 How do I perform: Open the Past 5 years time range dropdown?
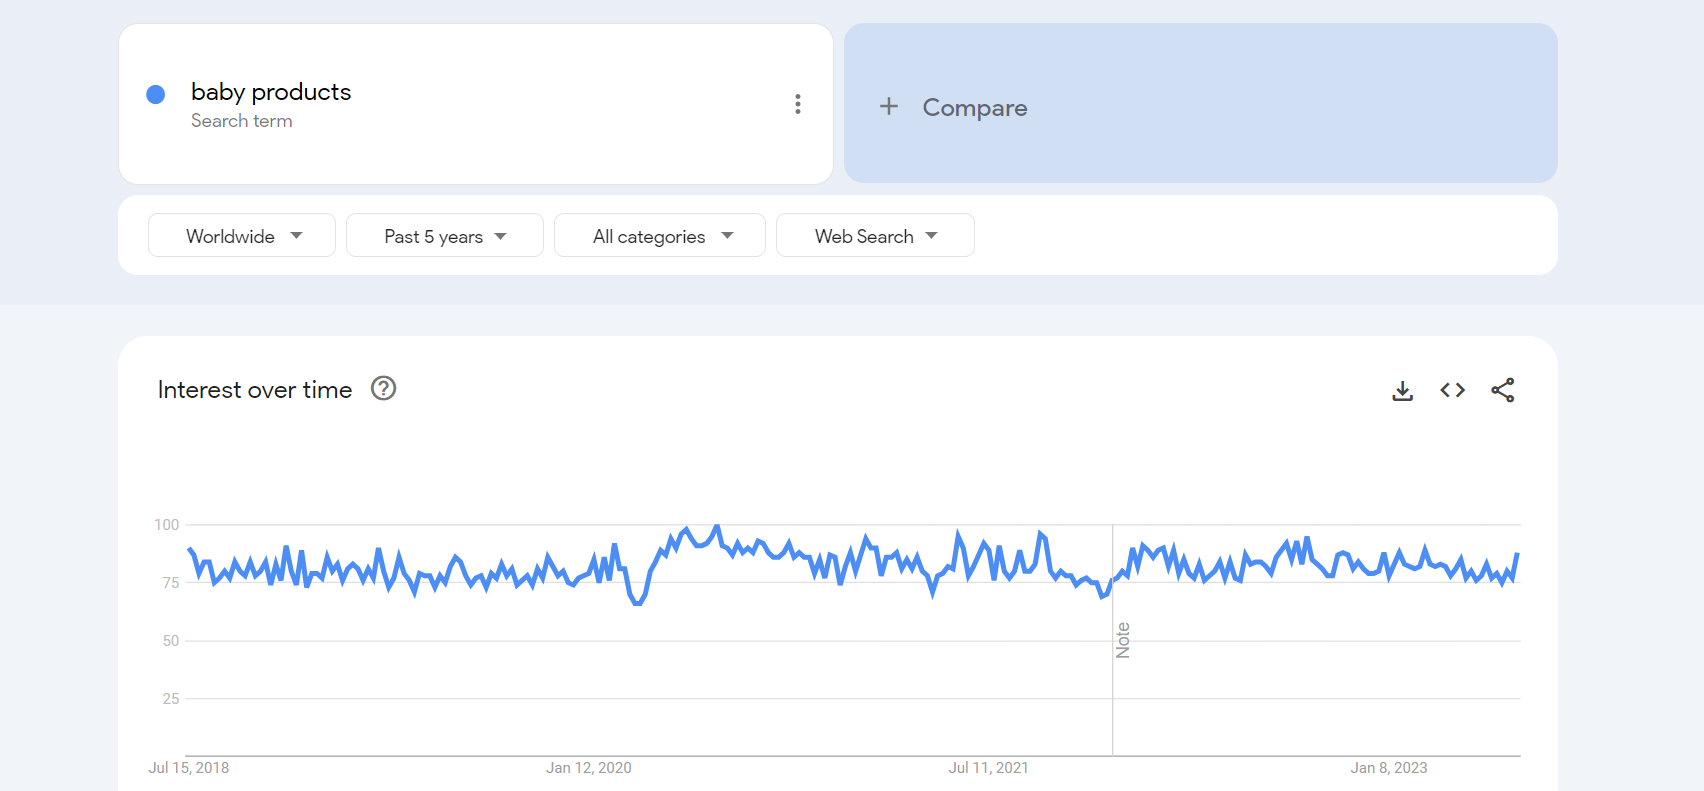point(444,236)
